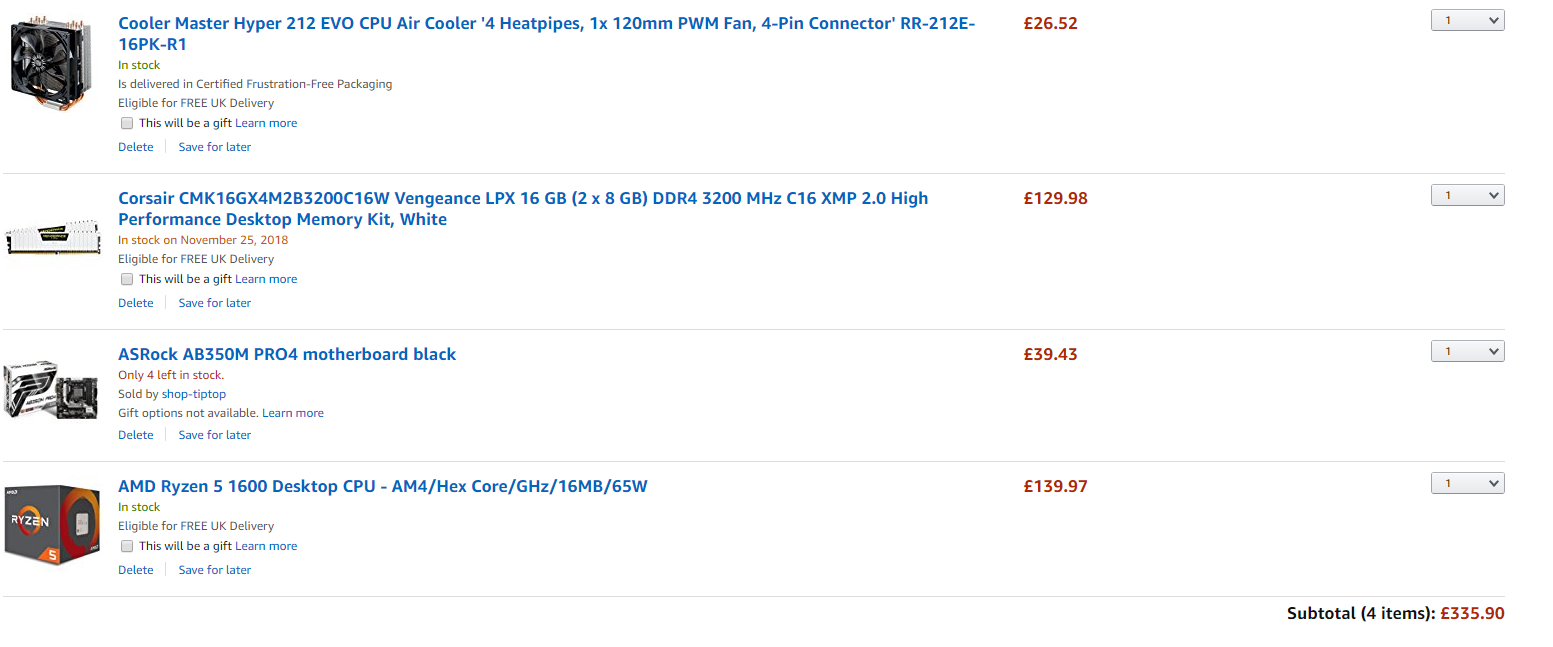Open quantity dropdown for the Cooler Master cooler
This screenshot has height=647, width=1553.
click(1467, 20)
